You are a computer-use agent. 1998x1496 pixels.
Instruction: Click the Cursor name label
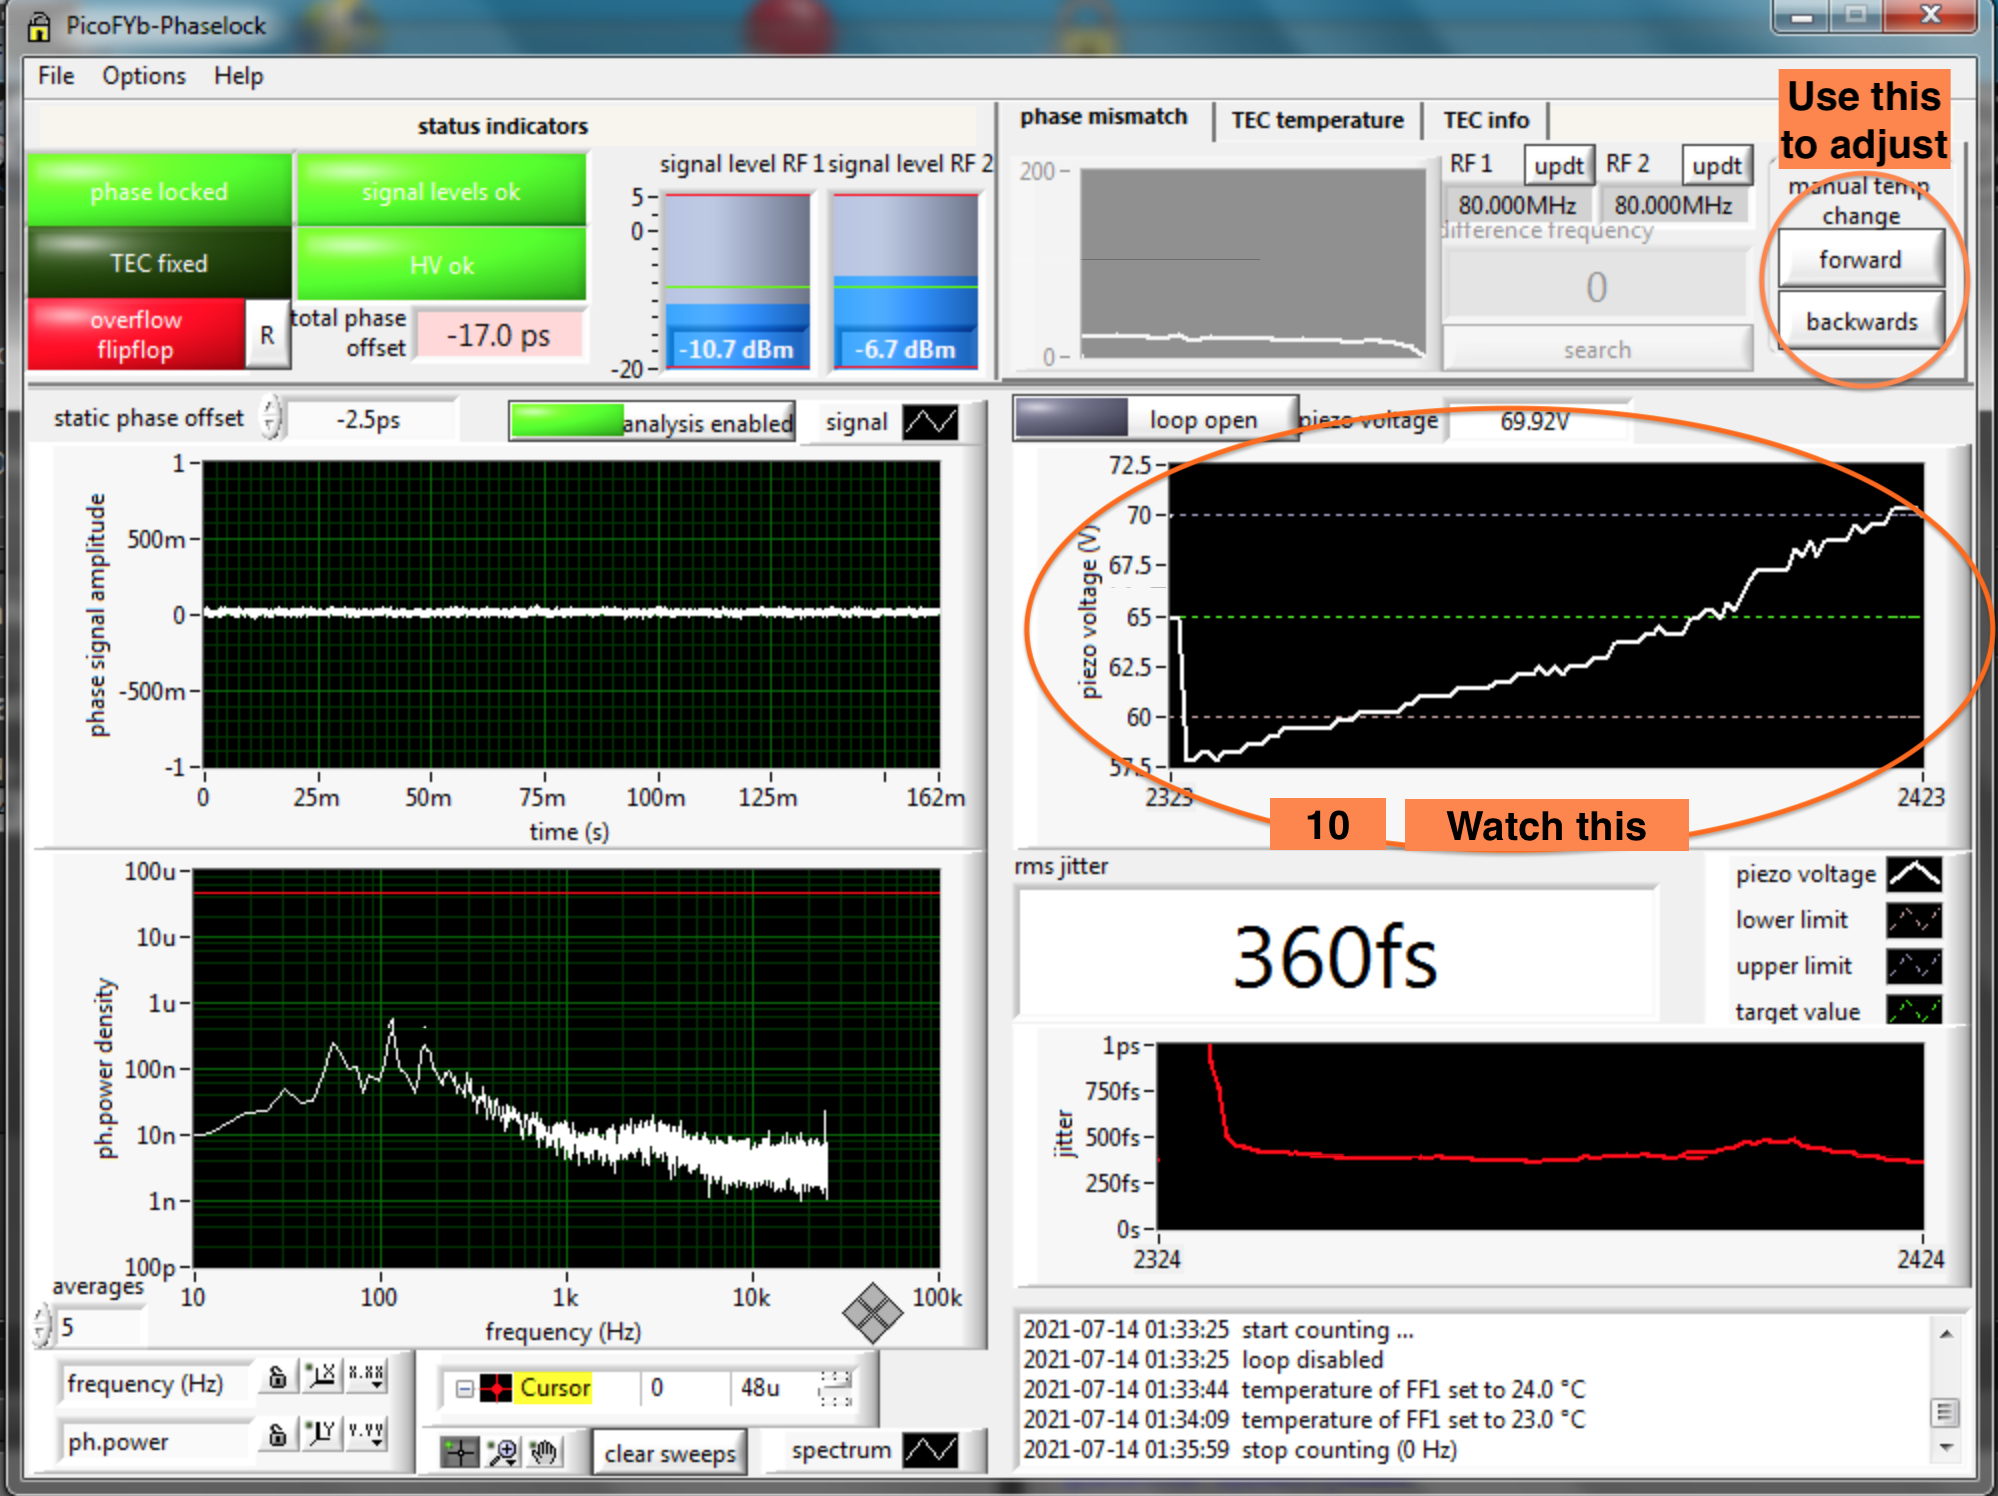tap(554, 1388)
